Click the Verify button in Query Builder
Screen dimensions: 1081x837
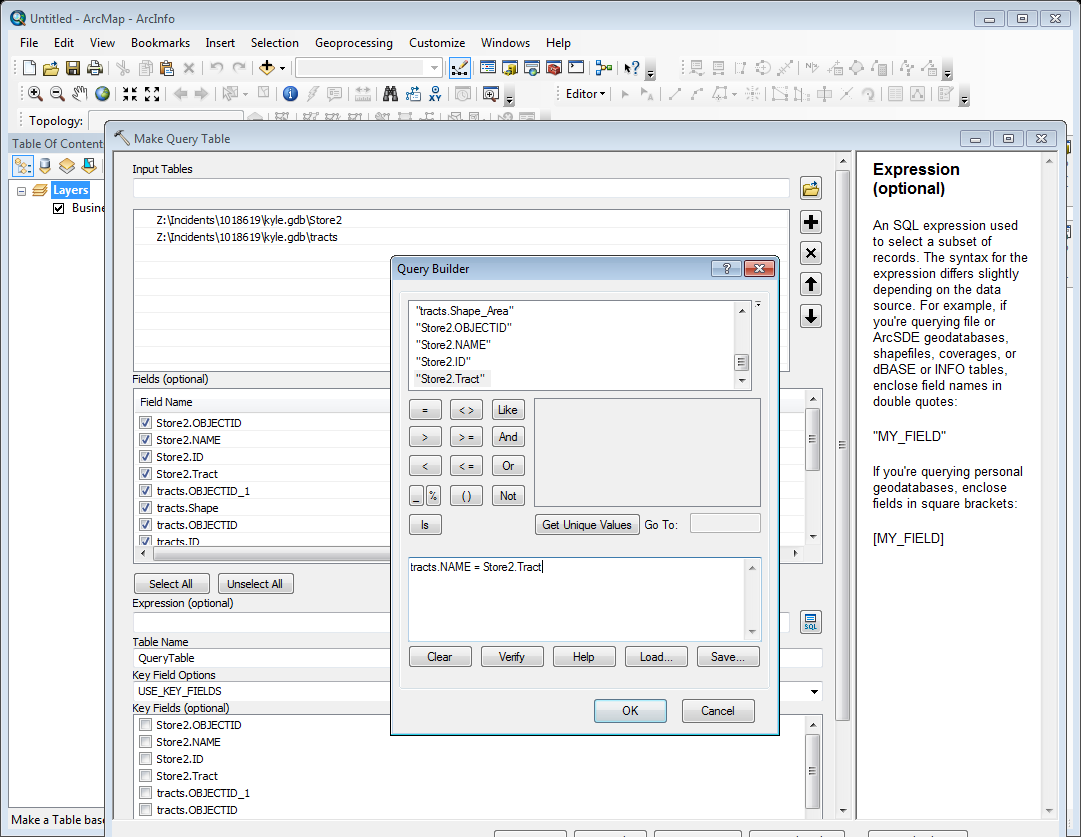click(511, 657)
